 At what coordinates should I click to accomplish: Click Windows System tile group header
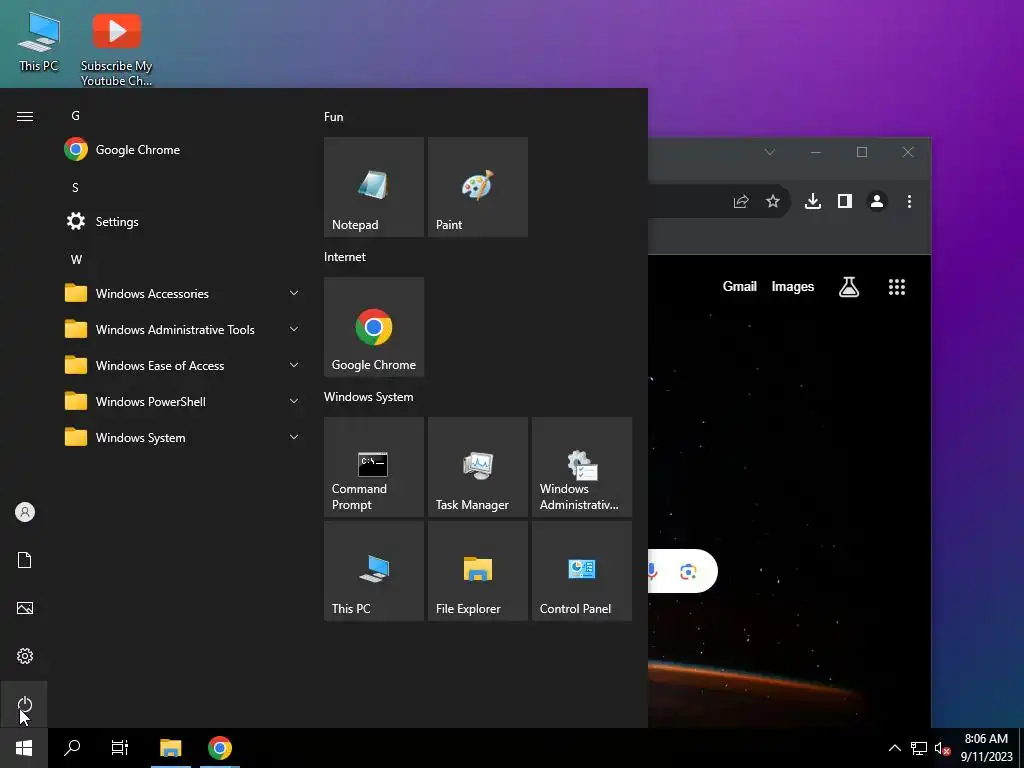pyautogui.click(x=368, y=397)
